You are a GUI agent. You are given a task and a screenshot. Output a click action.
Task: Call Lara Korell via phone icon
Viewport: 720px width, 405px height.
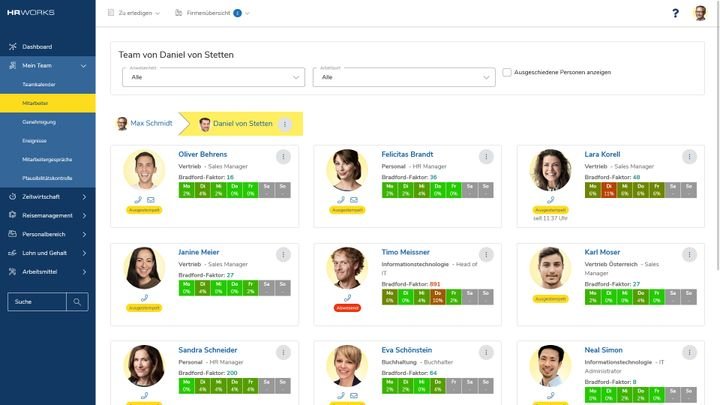[x=551, y=200]
